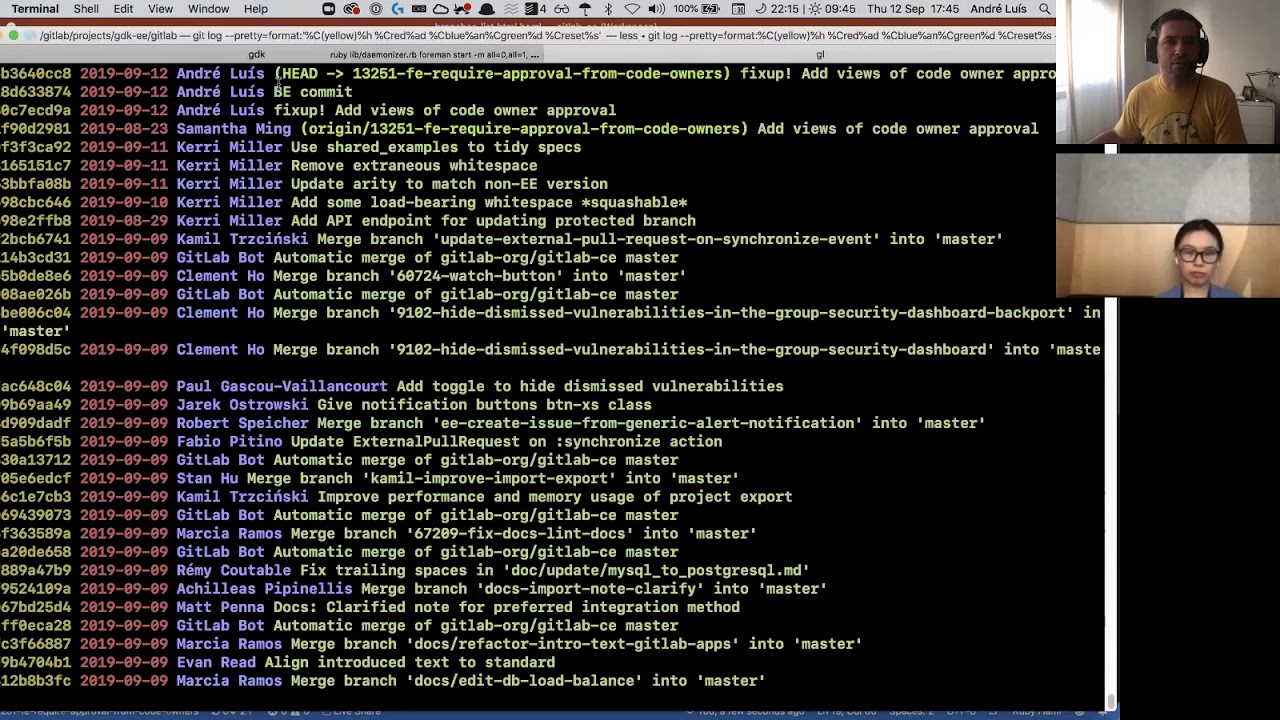This screenshot has width=1280, height=720.
Task: Click 'Add API endpoint for updating protected branch'
Action: pos(493,221)
